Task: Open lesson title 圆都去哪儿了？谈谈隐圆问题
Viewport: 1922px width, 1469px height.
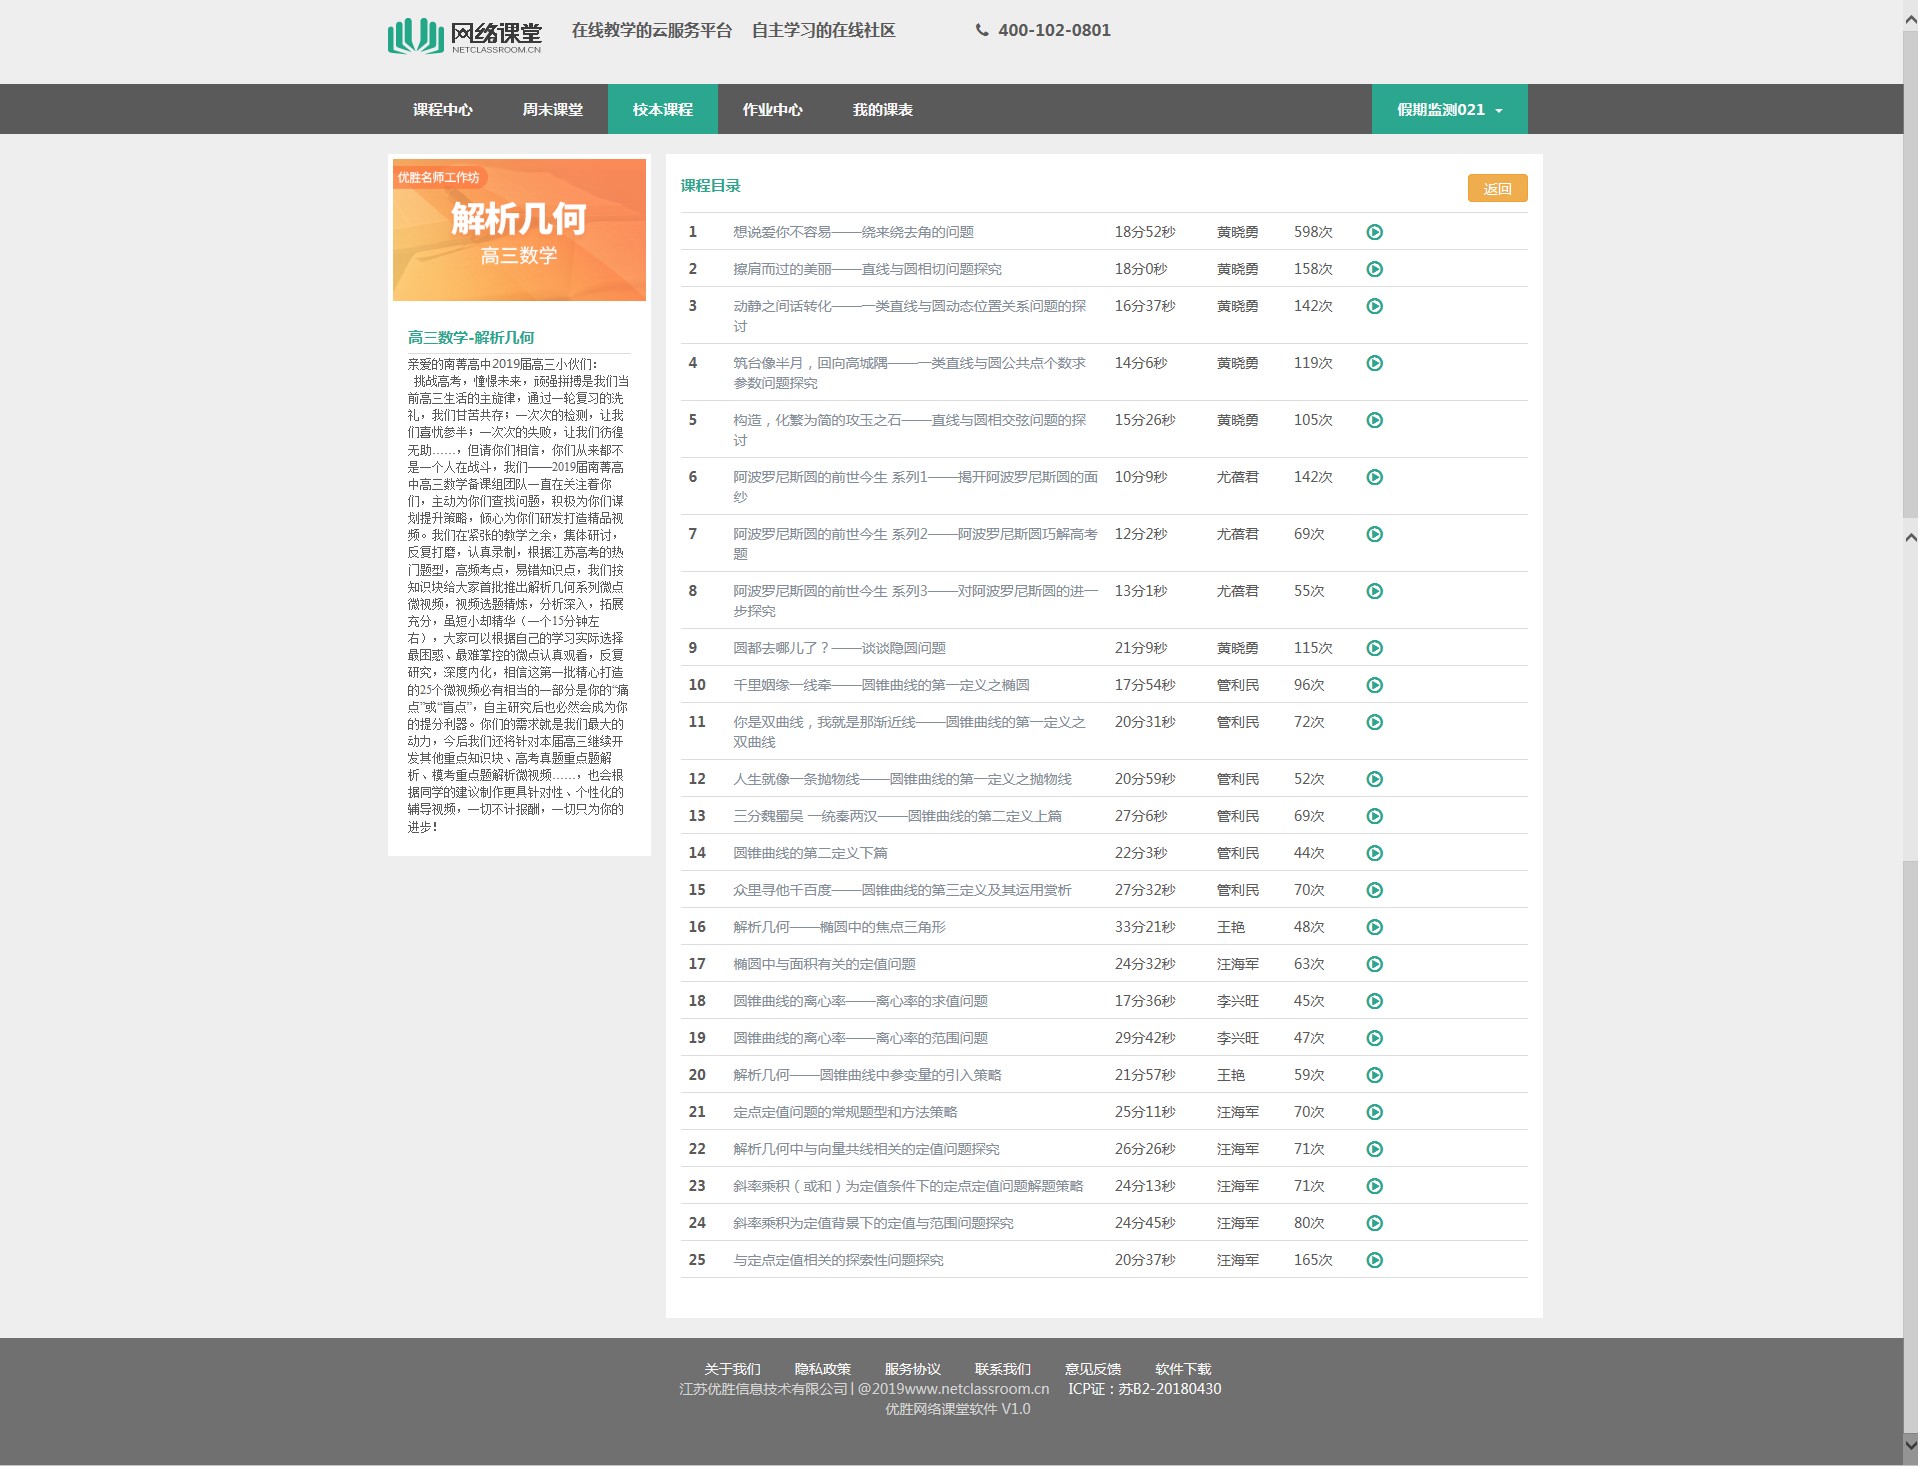Action: (x=841, y=649)
